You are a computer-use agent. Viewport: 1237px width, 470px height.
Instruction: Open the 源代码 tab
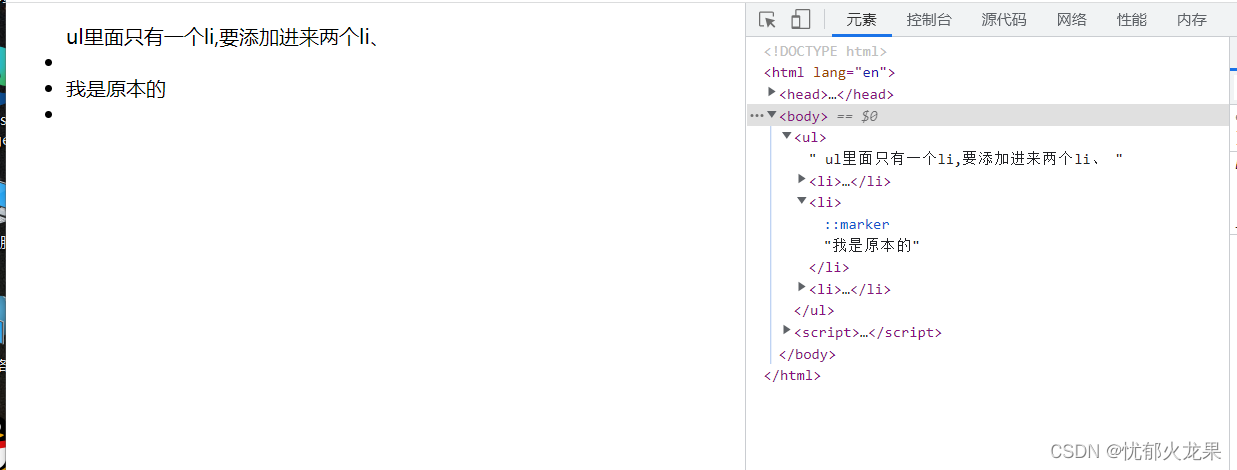pyautogui.click(x=1004, y=20)
